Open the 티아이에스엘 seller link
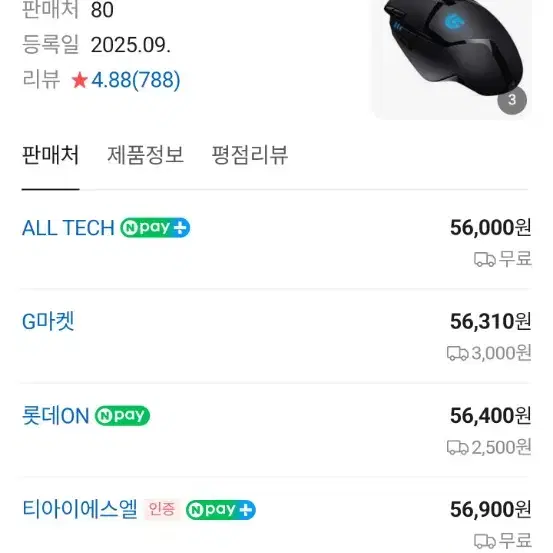 pos(80,510)
